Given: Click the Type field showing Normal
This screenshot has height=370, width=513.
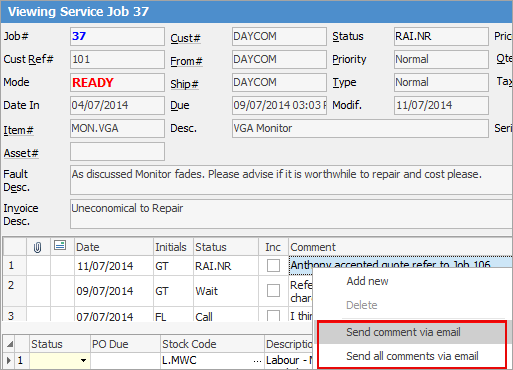Looking at the screenshot, I should coord(441,82).
